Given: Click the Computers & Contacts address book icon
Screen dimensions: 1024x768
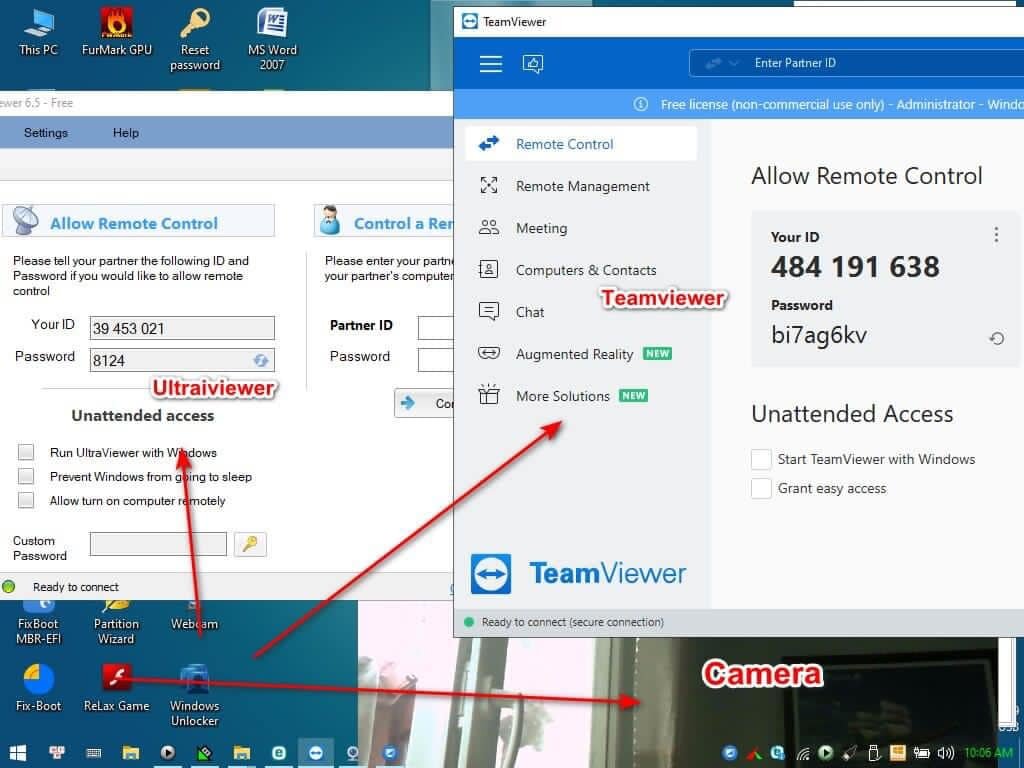Looking at the screenshot, I should coord(488,269).
